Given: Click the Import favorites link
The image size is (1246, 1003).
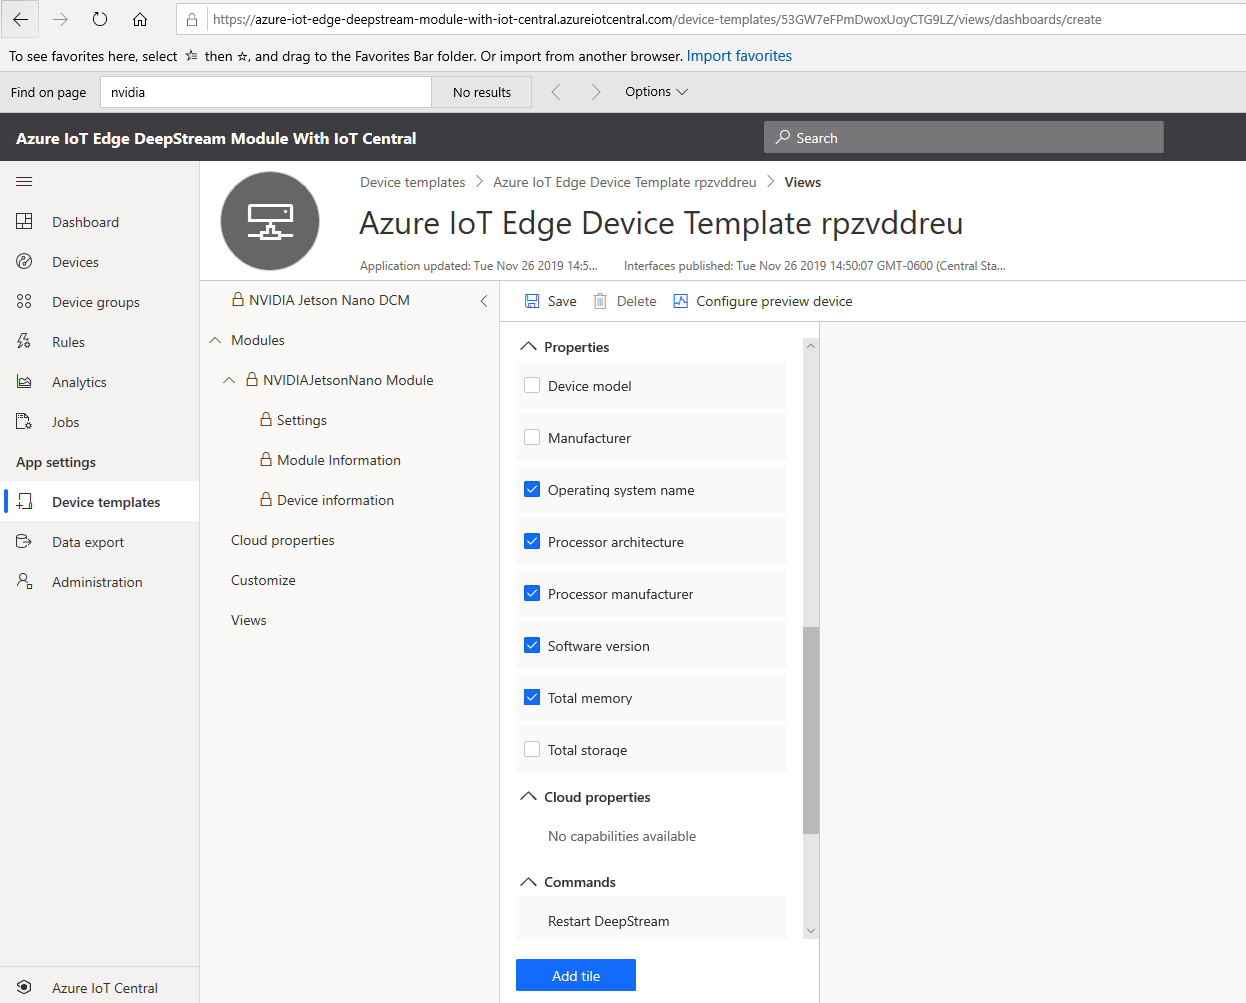Looking at the screenshot, I should pos(739,56).
